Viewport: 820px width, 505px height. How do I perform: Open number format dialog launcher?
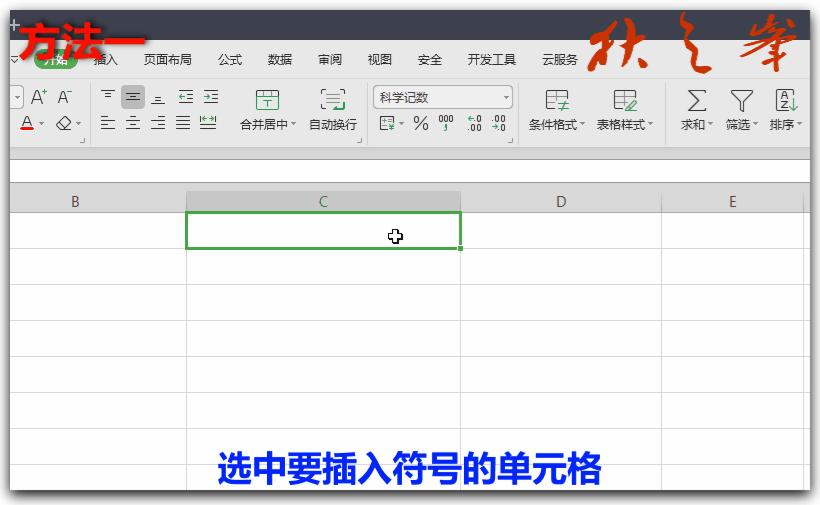pyautogui.click(x=510, y=140)
